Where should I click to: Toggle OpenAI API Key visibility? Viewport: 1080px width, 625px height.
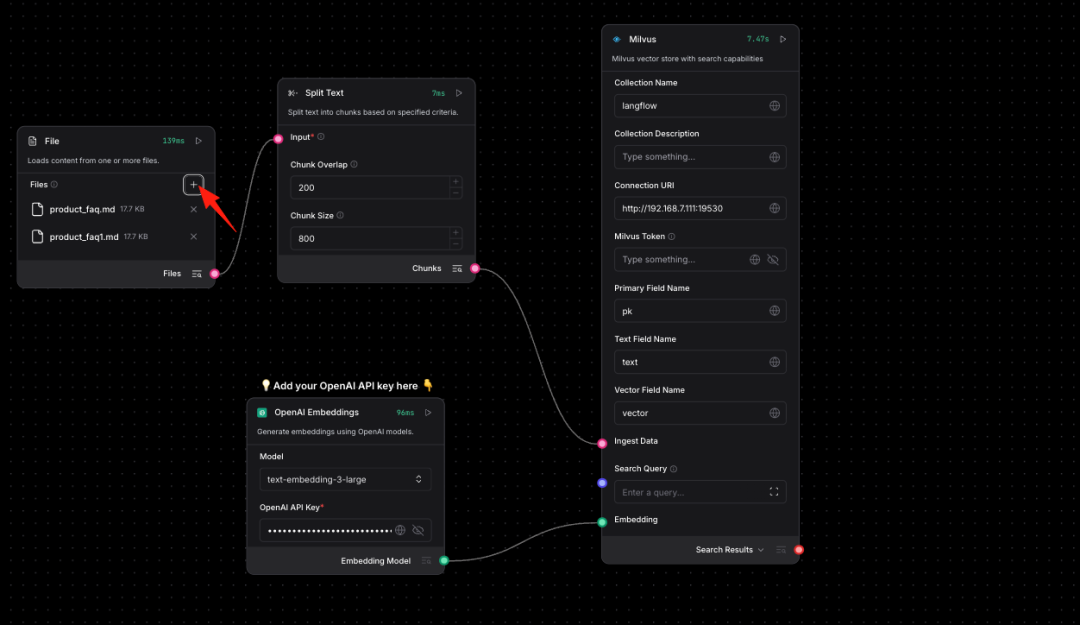point(418,531)
